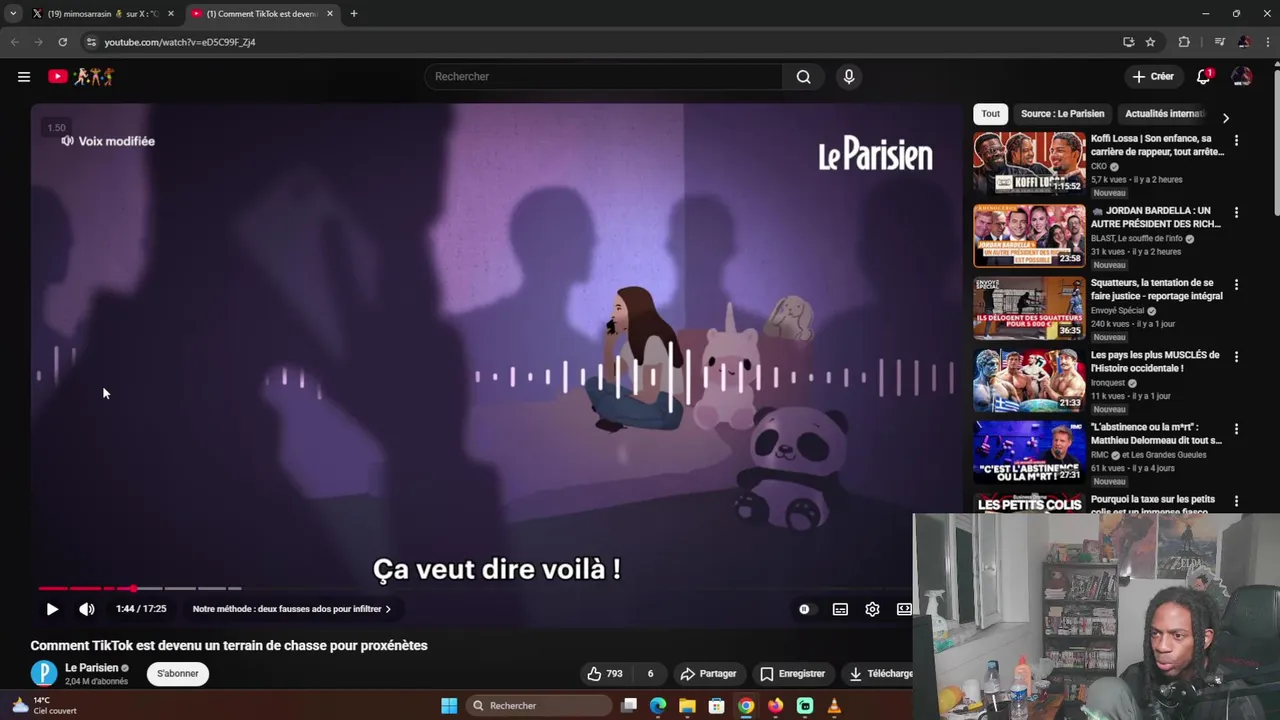
Task: Save the video with Enregistrer
Action: [x=792, y=674]
